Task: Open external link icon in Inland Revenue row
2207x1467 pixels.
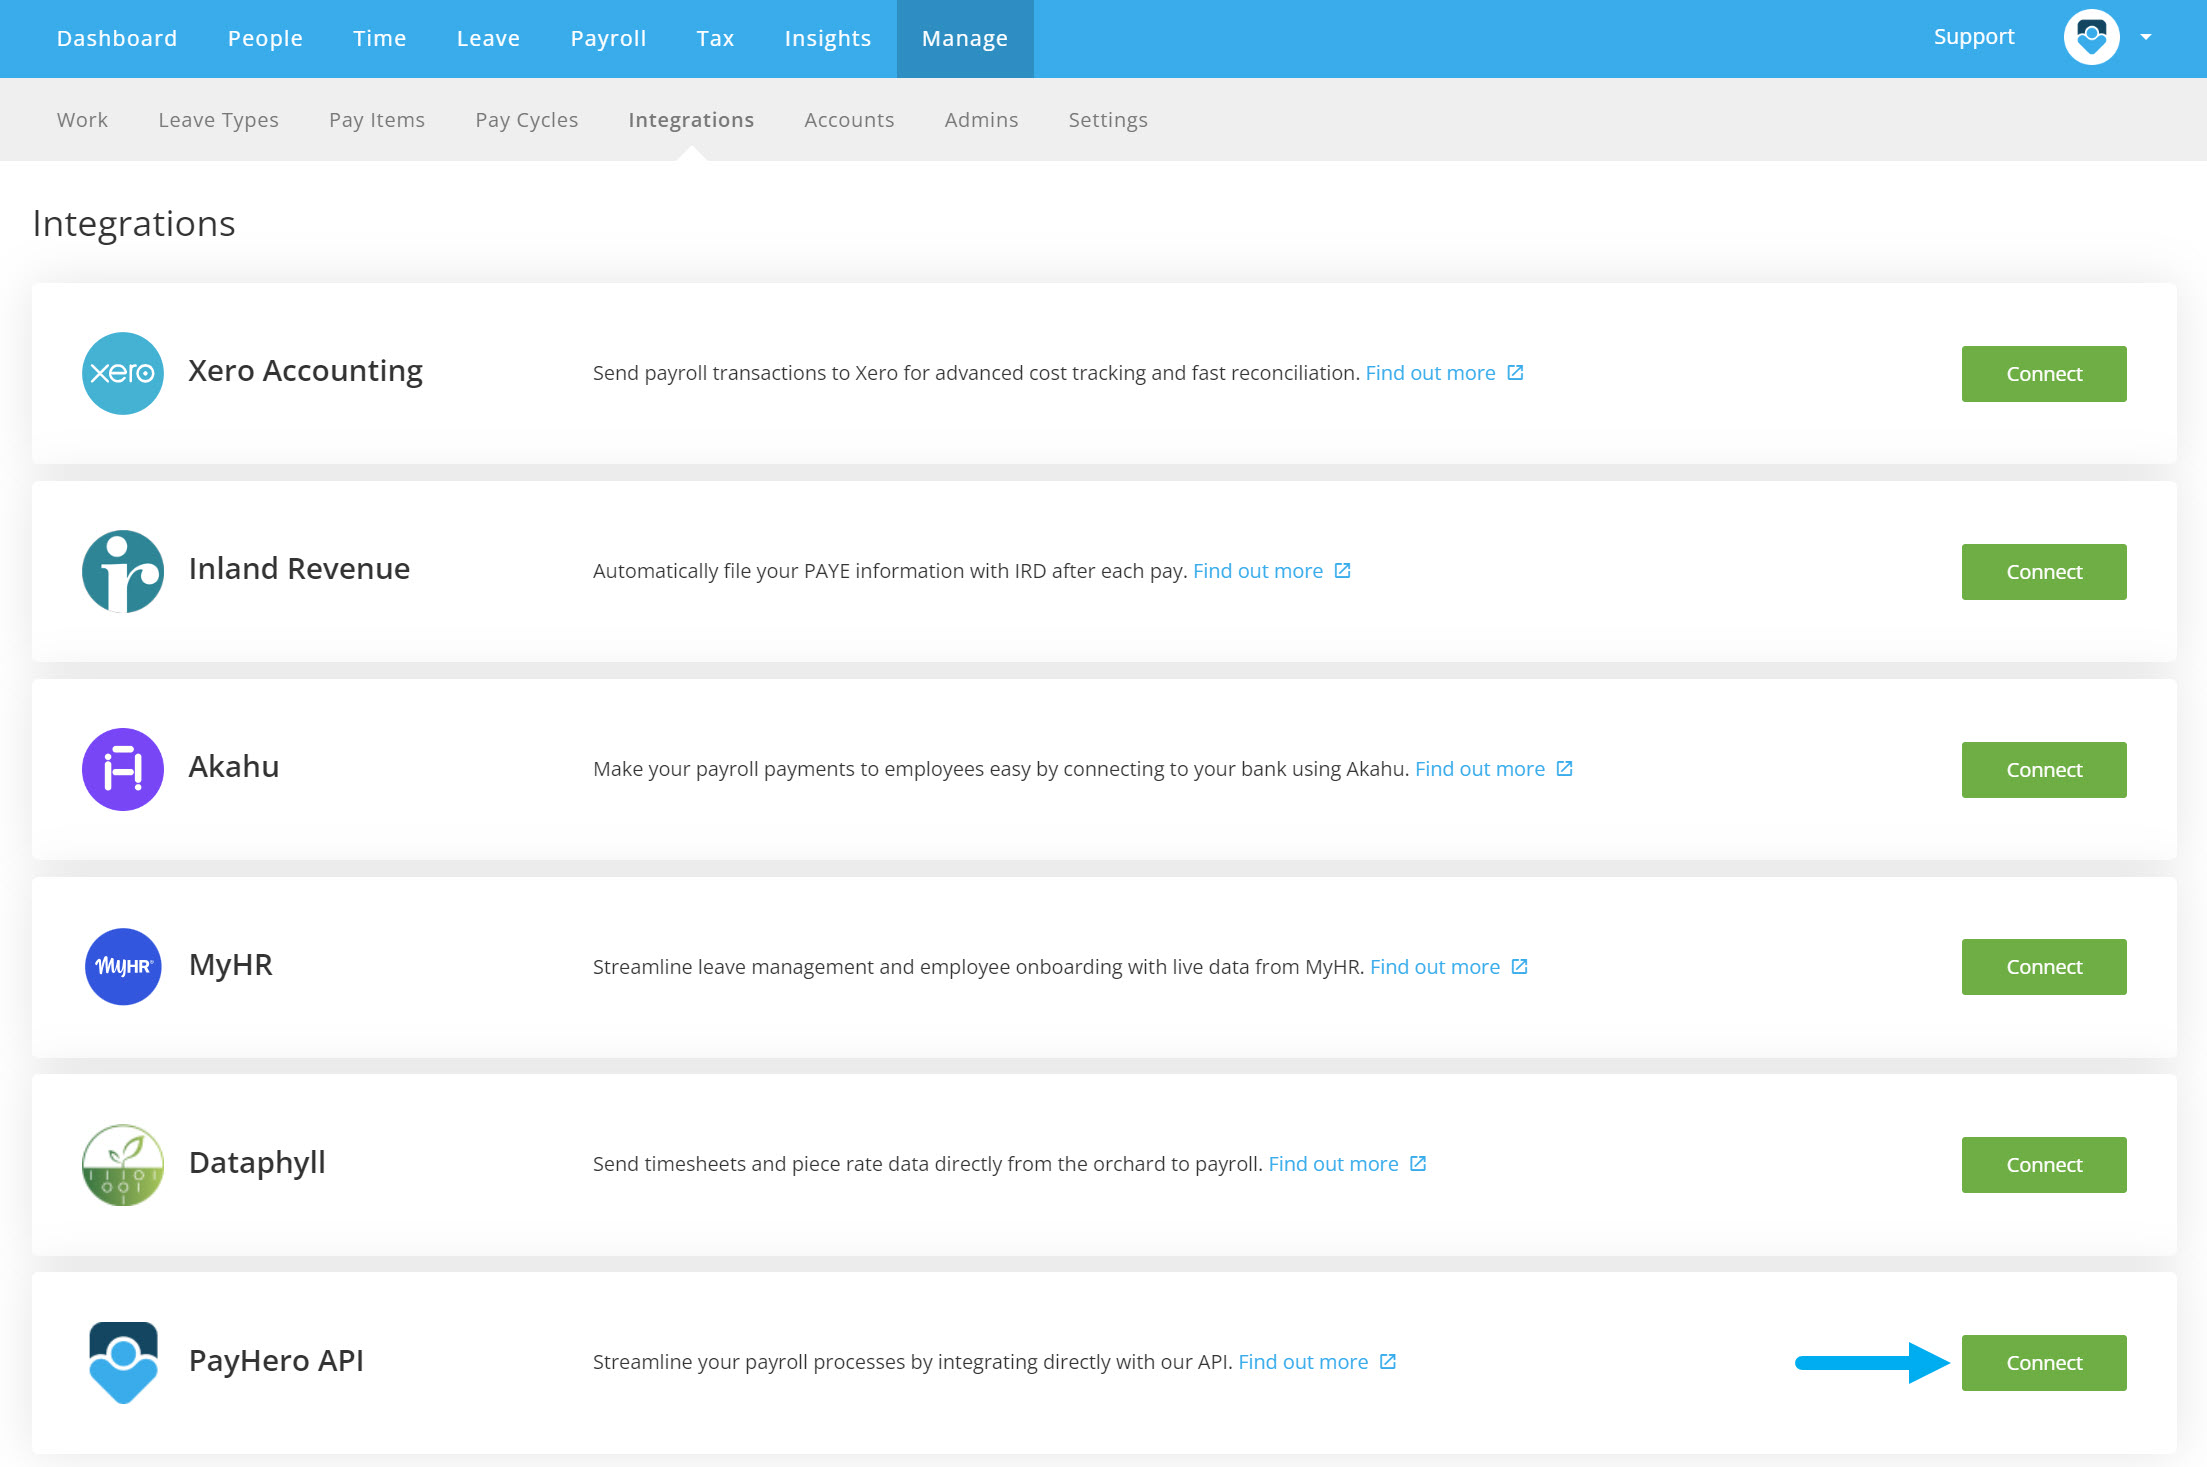Action: coord(1343,570)
